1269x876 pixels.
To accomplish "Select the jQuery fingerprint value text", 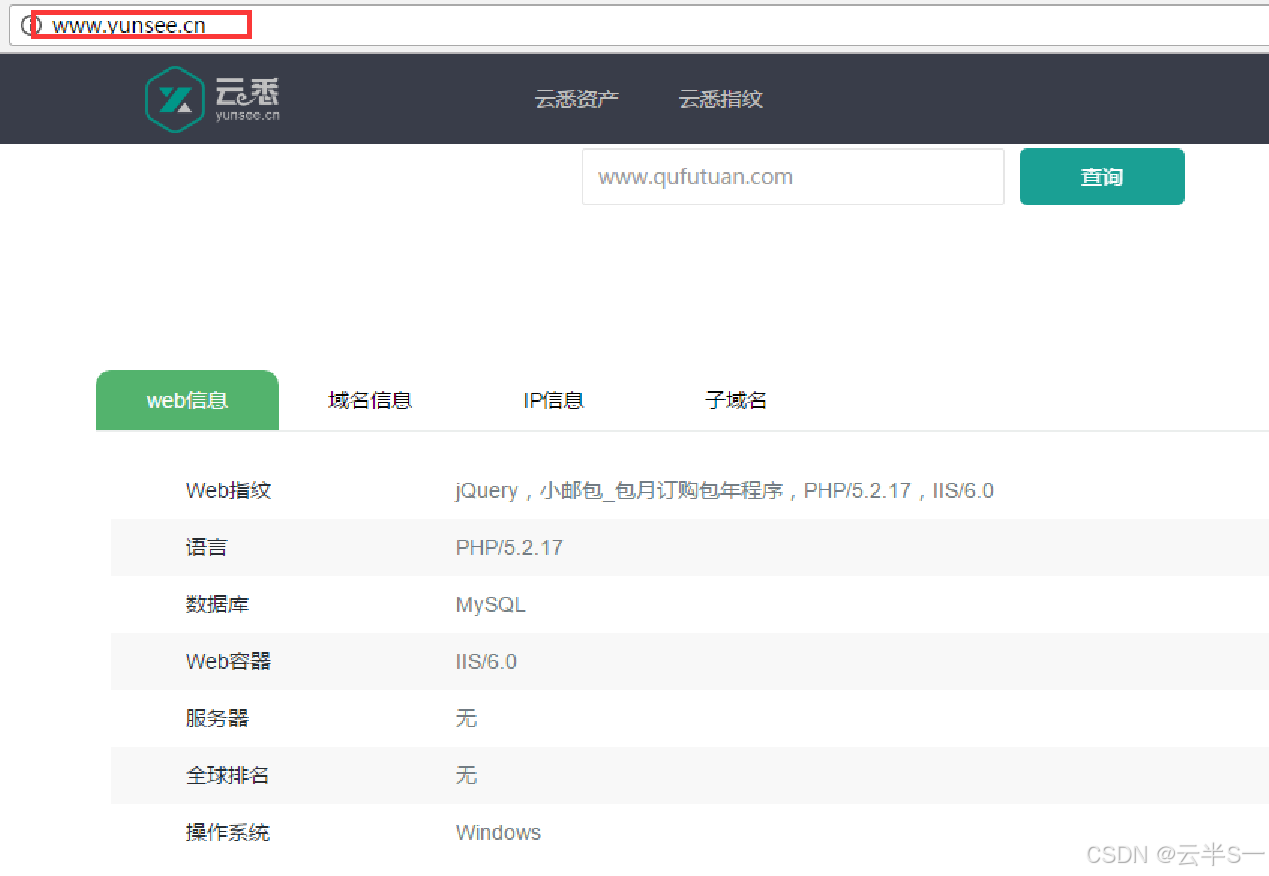I will pos(724,491).
